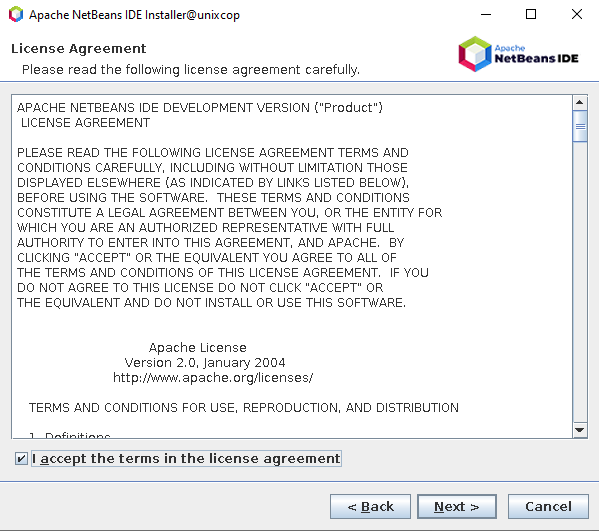Click the 'I accept the terms' label

[186, 458]
